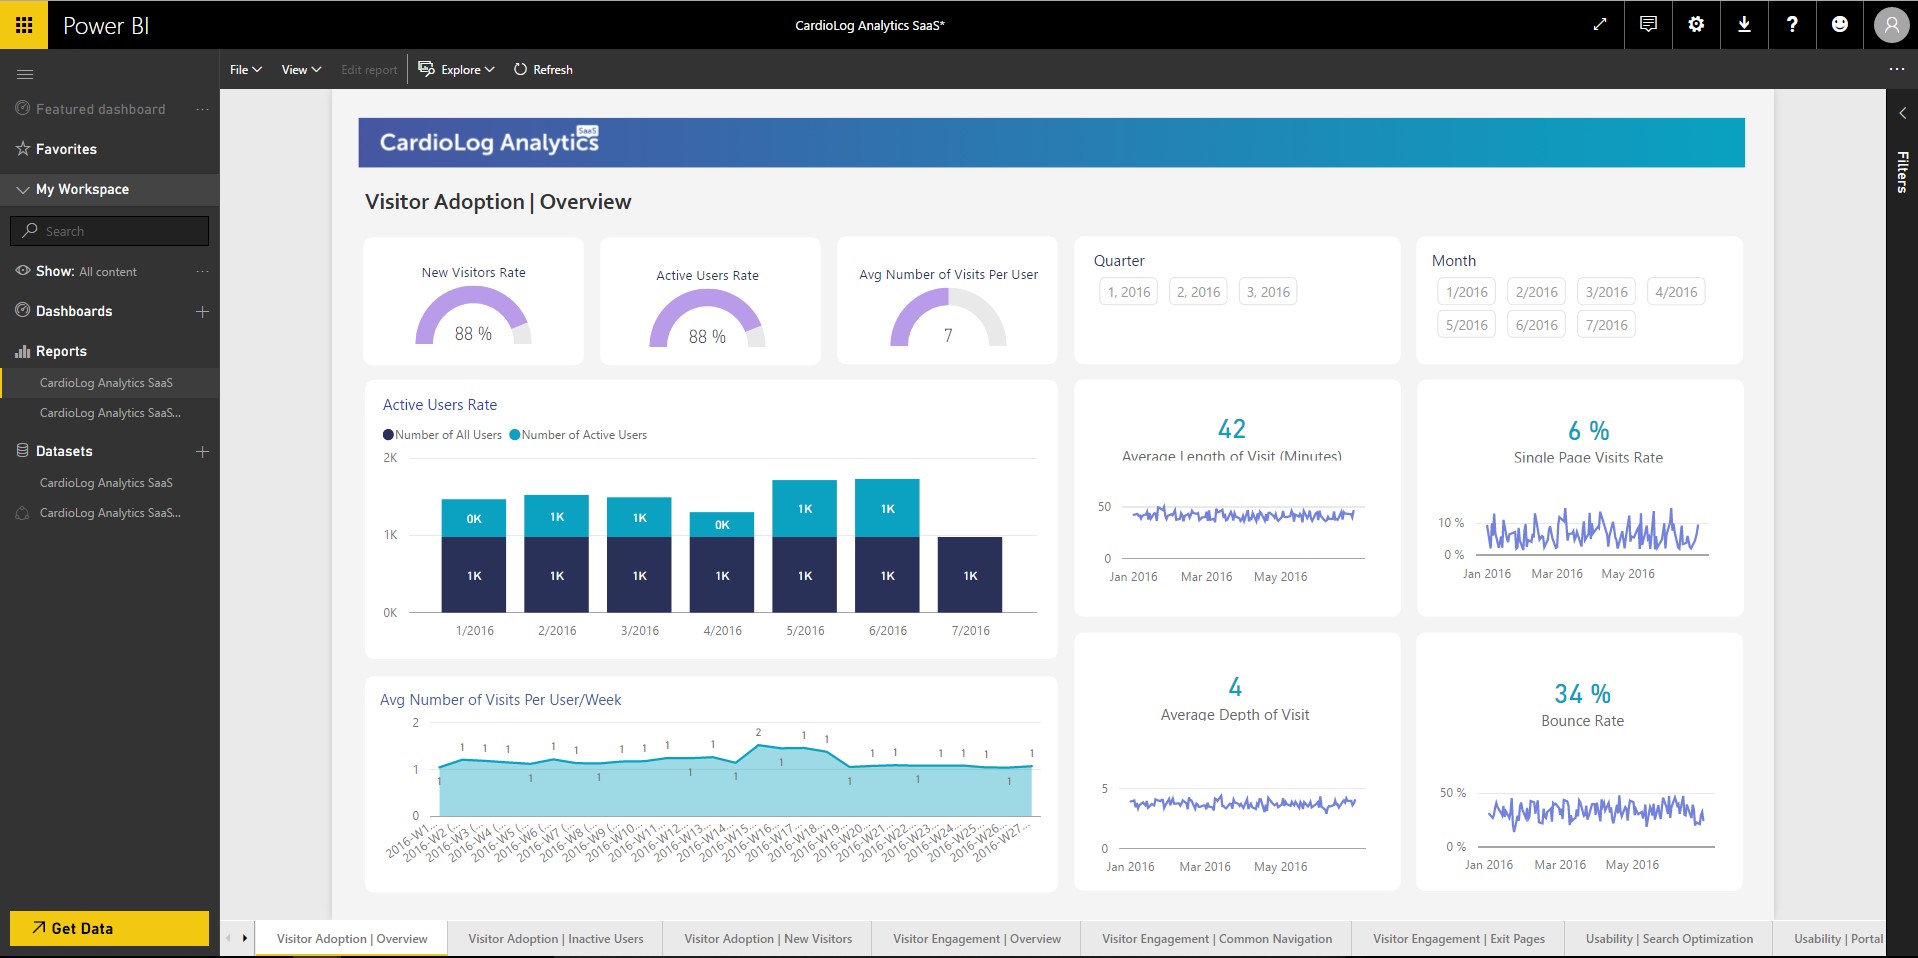The height and width of the screenshot is (958, 1918).
Task: Select the 3/2016 month slicer
Action: 1606,292
